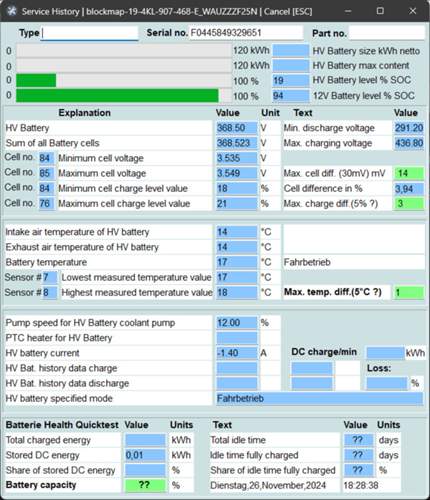Click the Type input field

tap(89, 33)
